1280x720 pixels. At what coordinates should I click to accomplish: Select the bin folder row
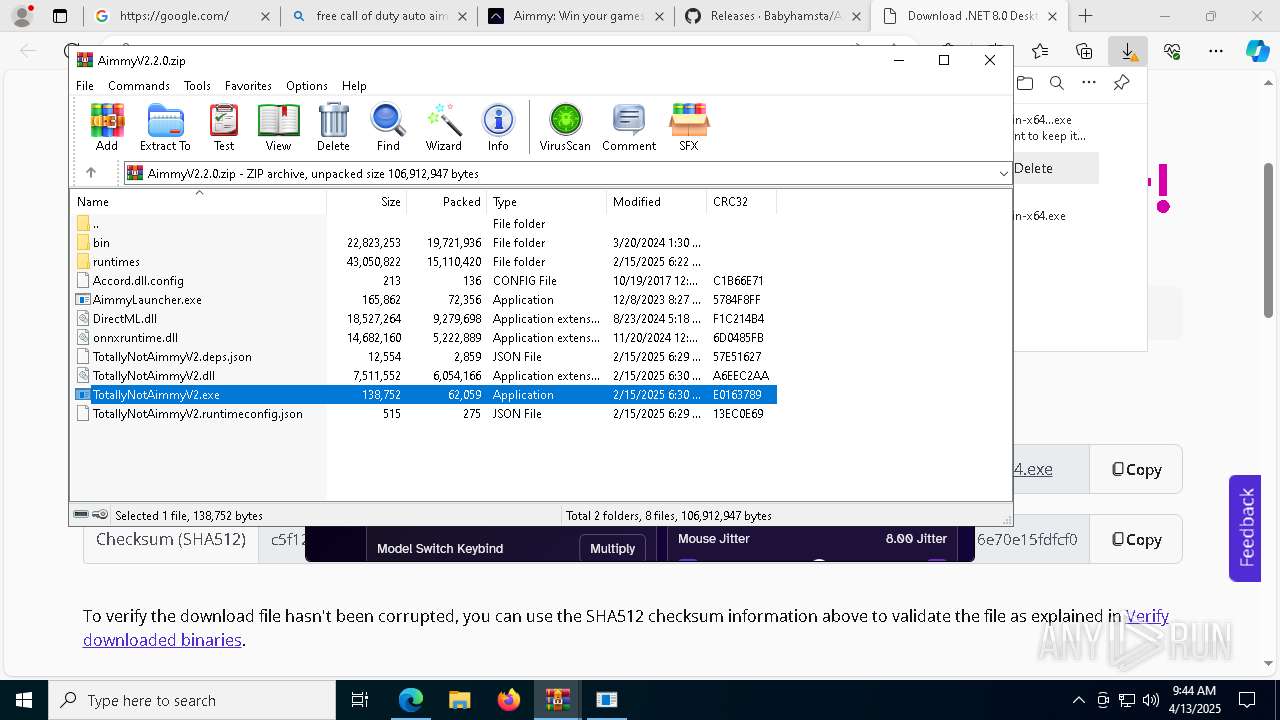pos(424,243)
